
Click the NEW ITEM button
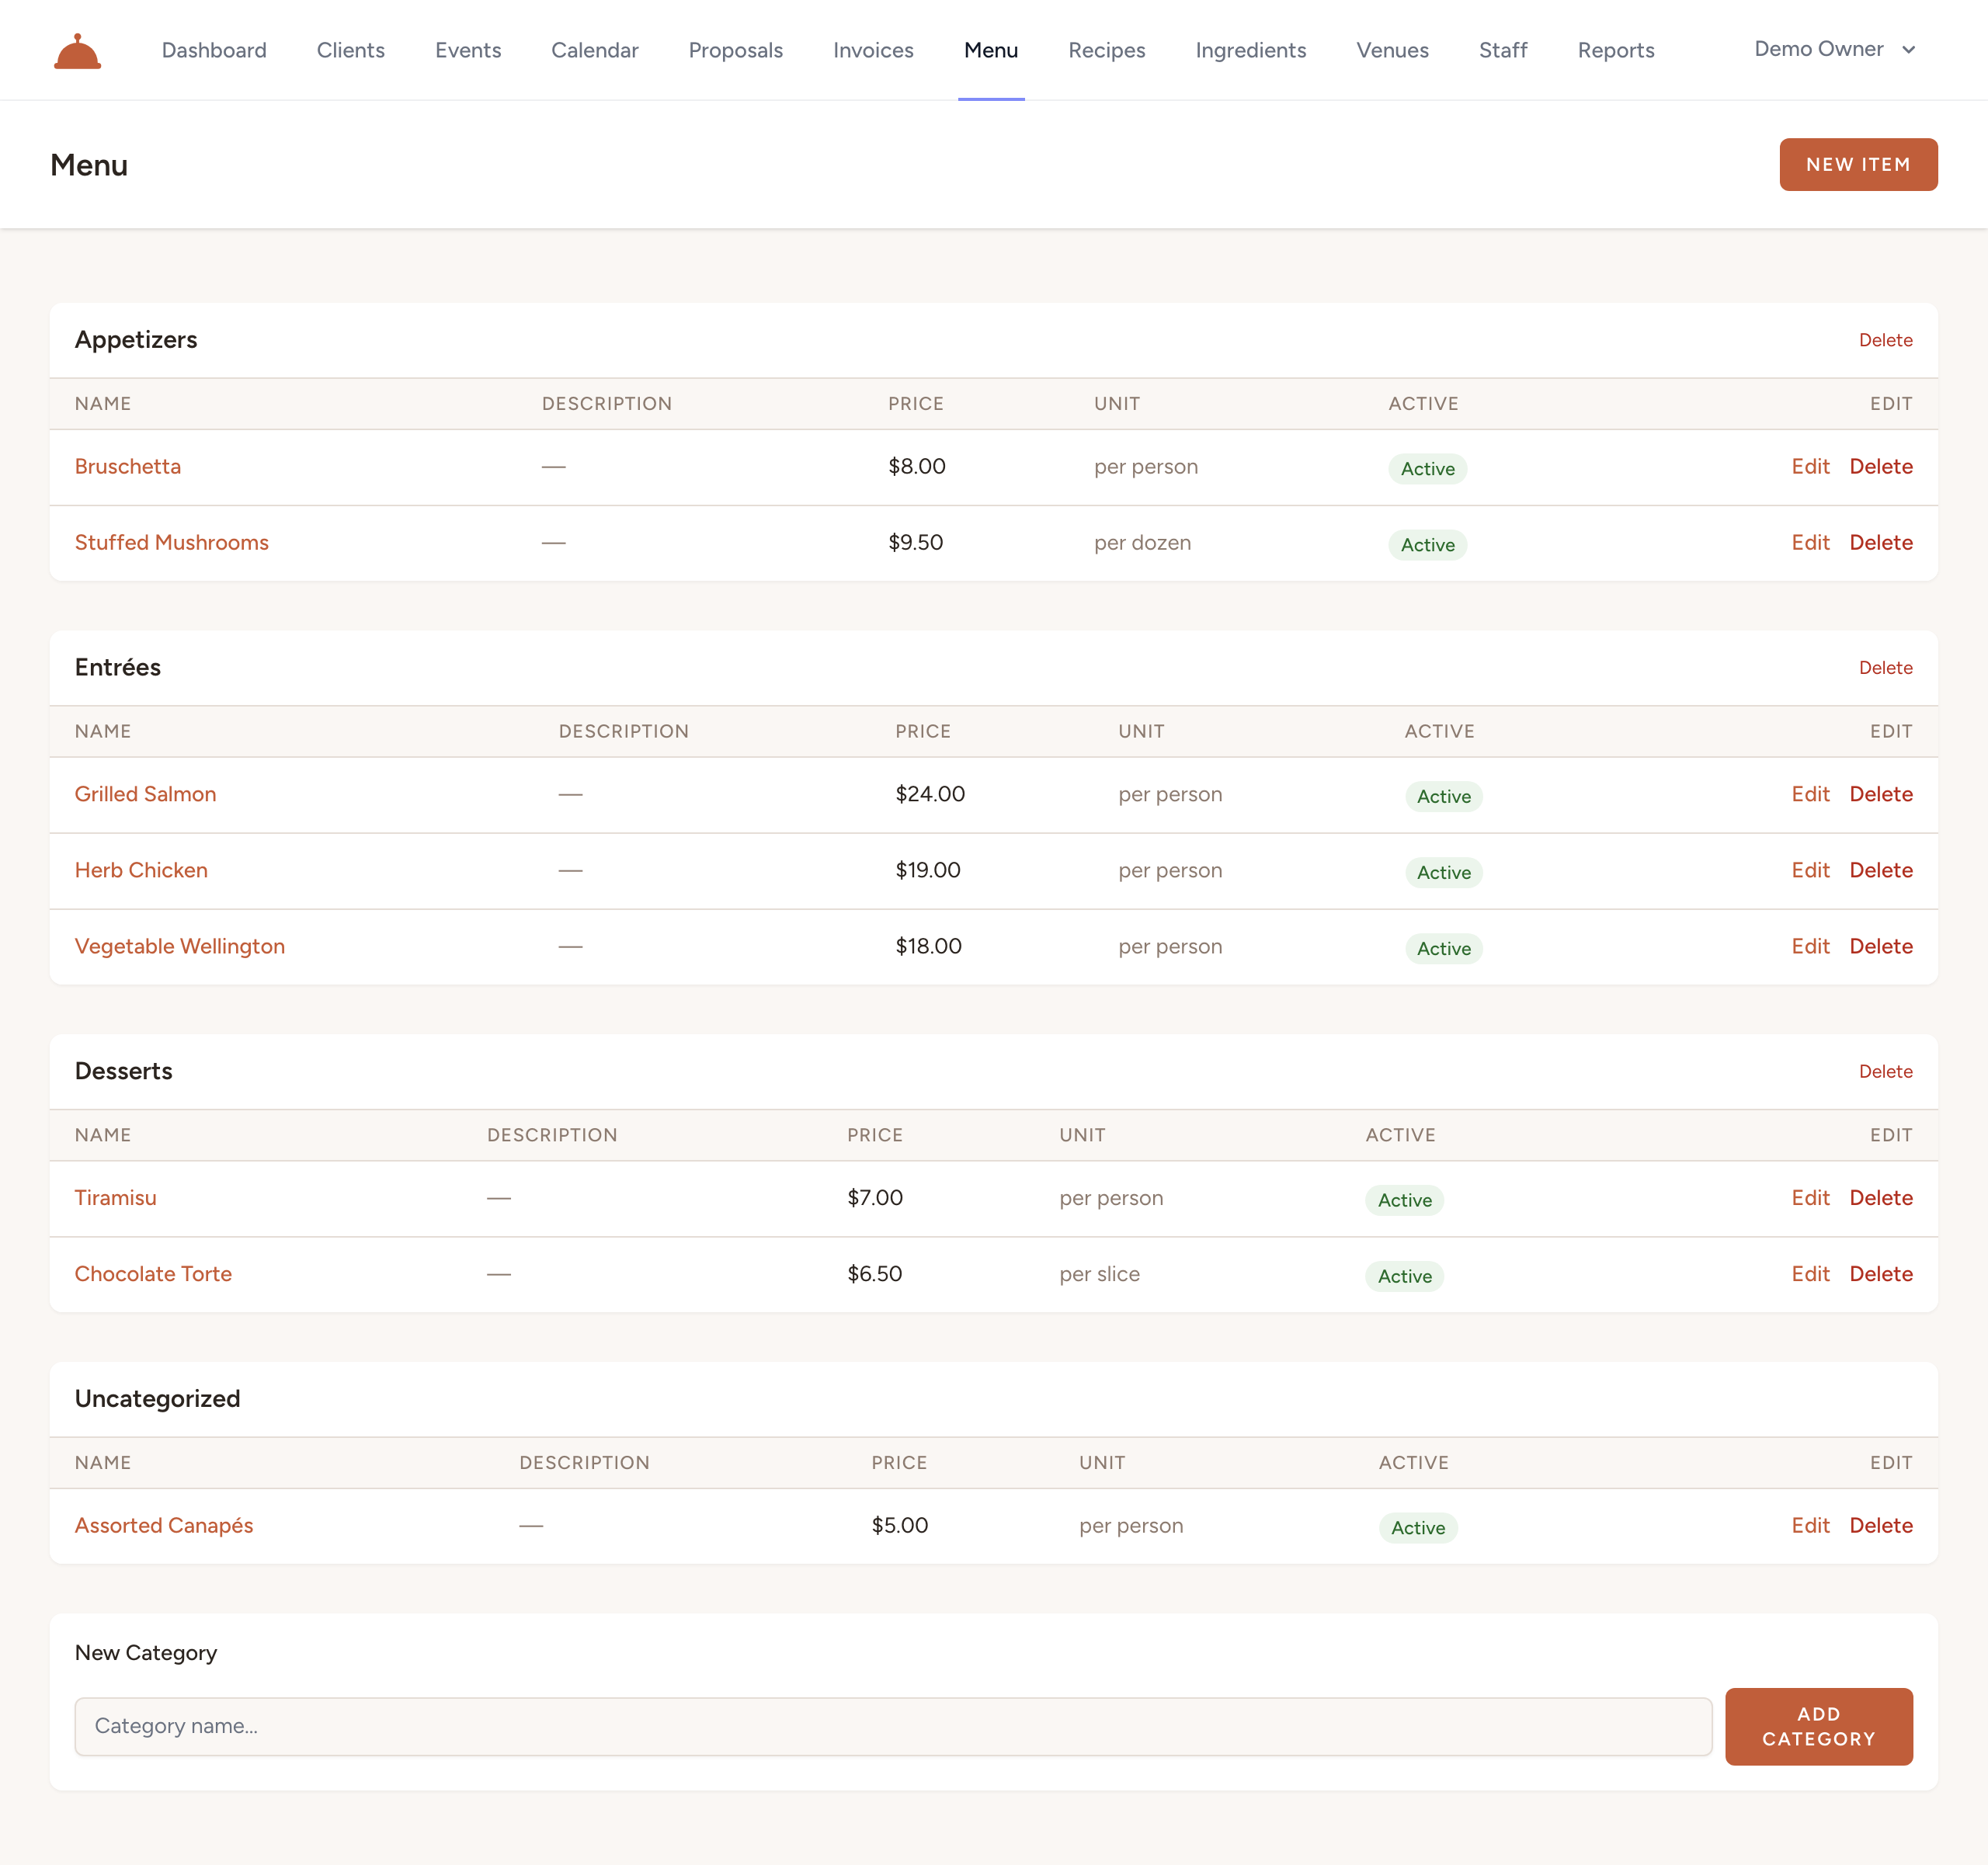click(1858, 164)
